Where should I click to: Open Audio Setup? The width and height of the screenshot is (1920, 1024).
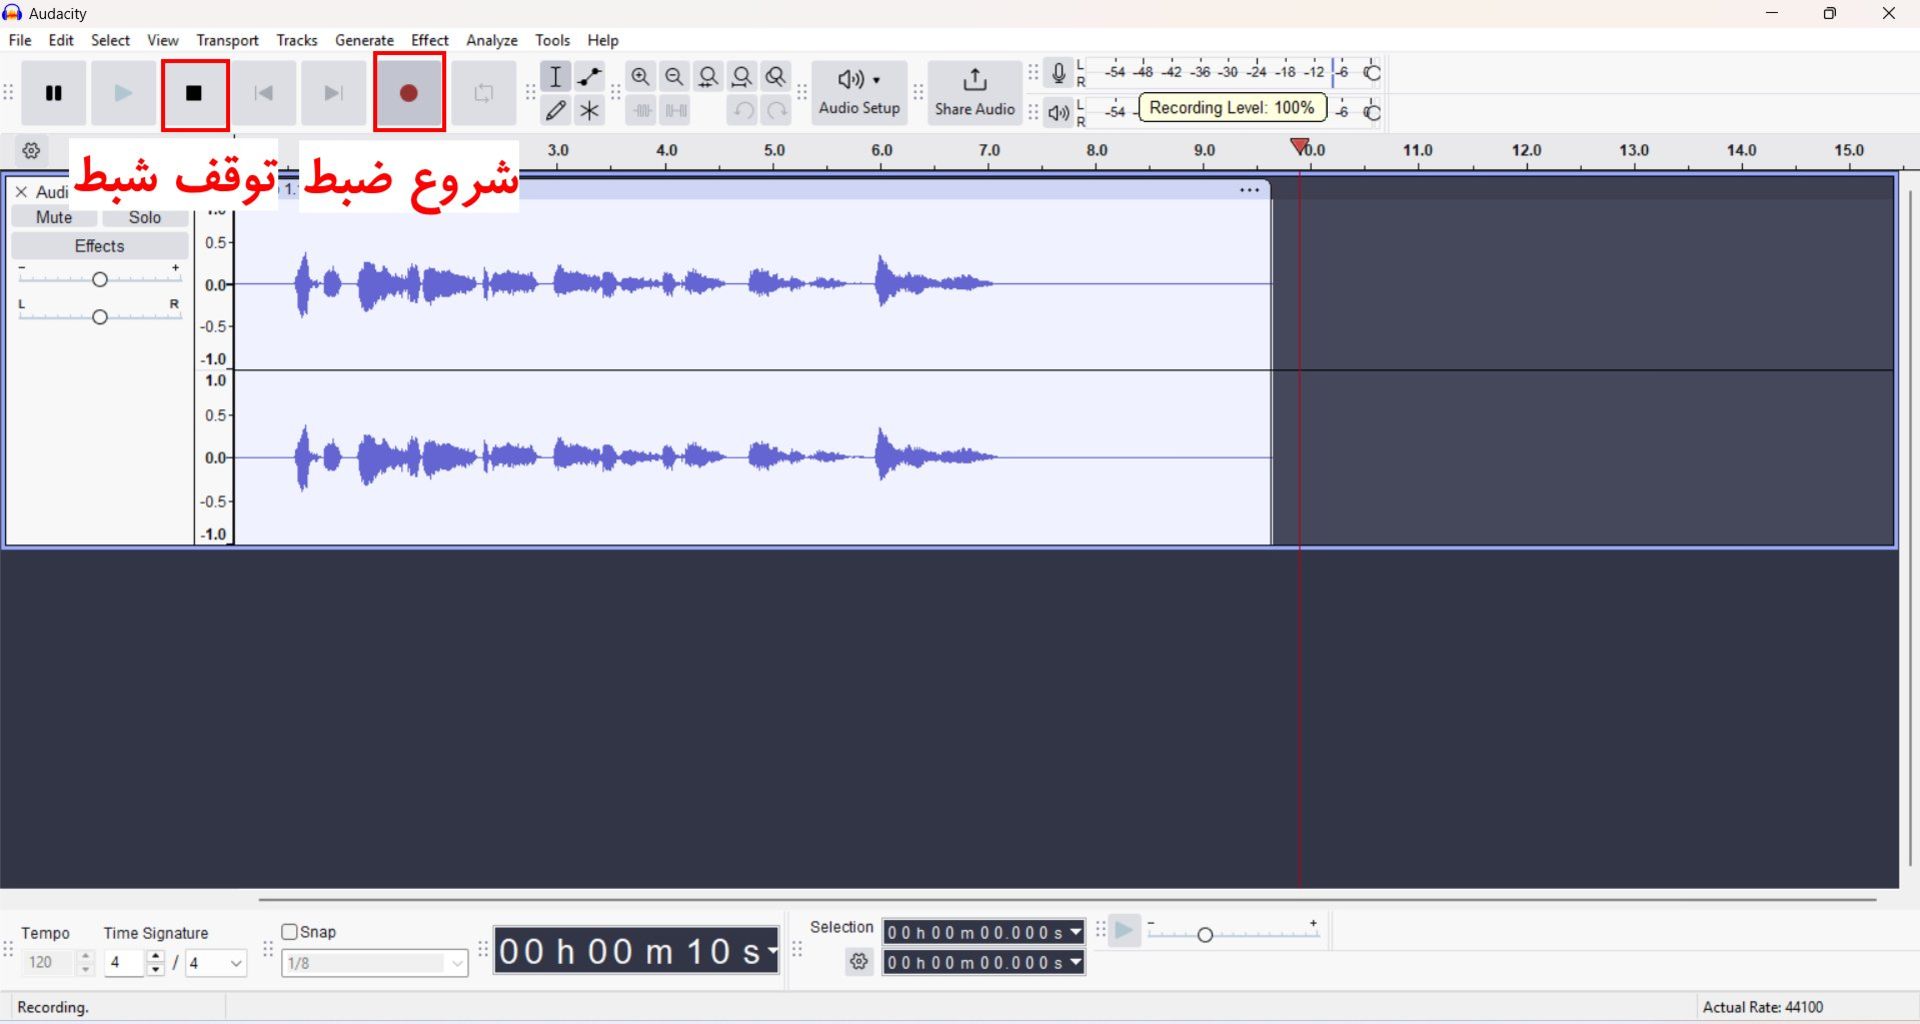tap(858, 93)
